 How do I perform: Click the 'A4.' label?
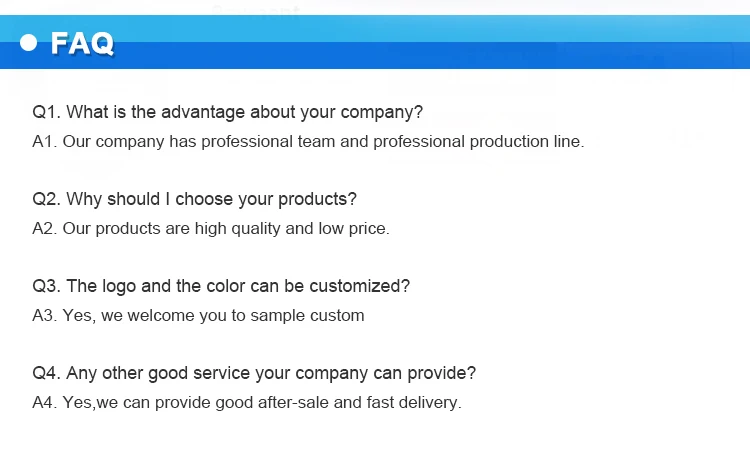(45, 403)
